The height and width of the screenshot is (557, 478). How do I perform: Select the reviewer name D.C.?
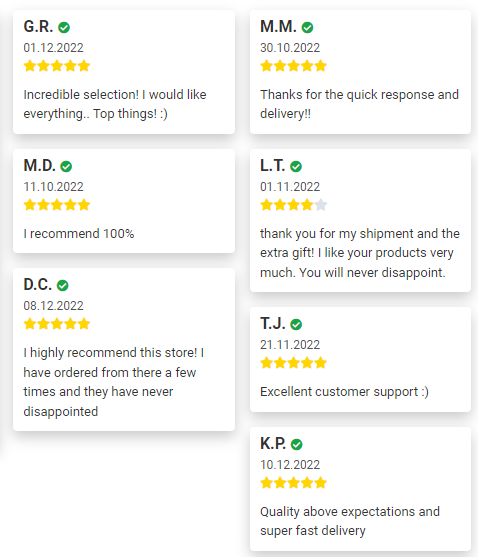point(38,285)
